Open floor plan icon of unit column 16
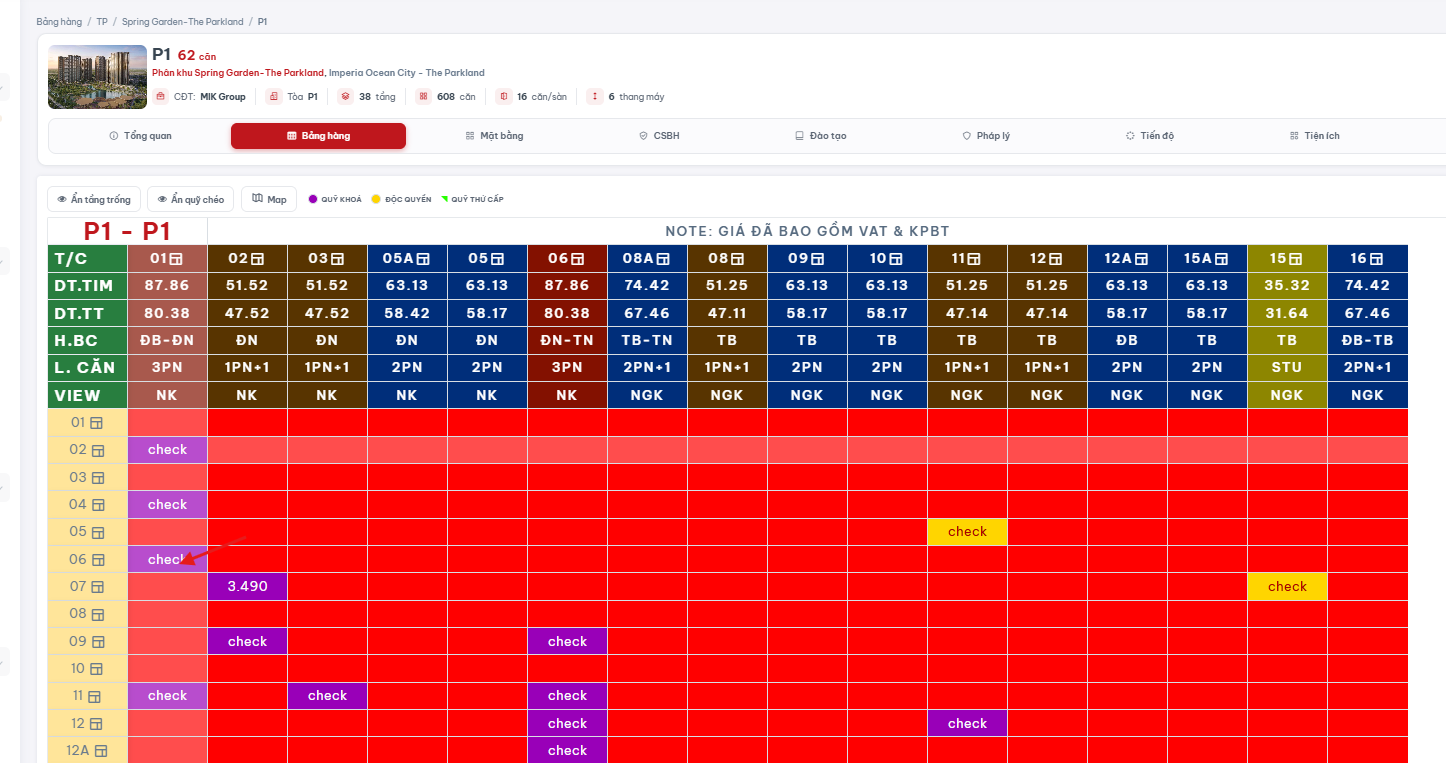The width and height of the screenshot is (1446, 763). (1376, 259)
